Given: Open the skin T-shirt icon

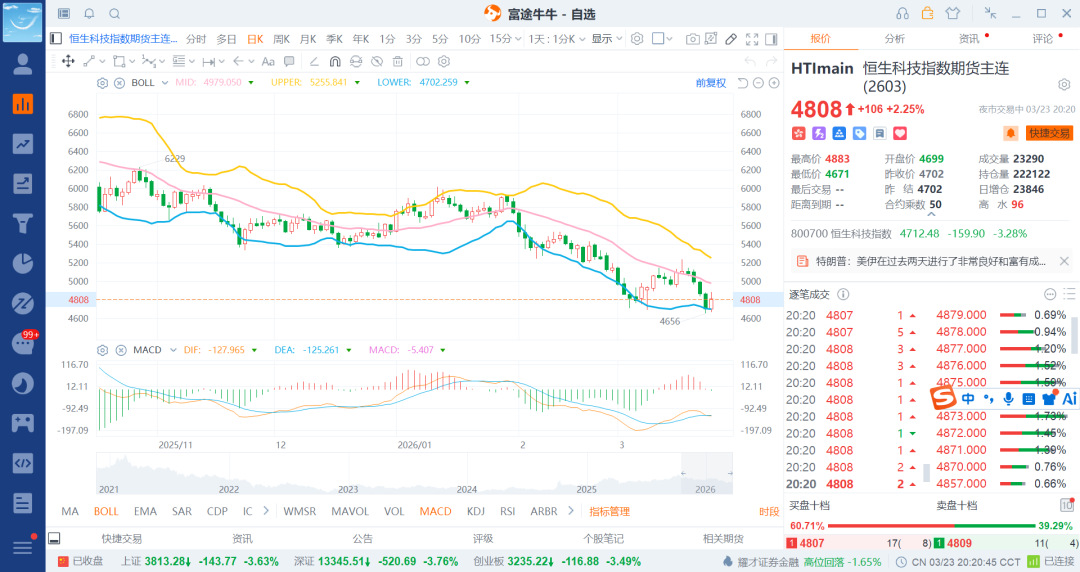Looking at the screenshot, I should pos(953,13).
